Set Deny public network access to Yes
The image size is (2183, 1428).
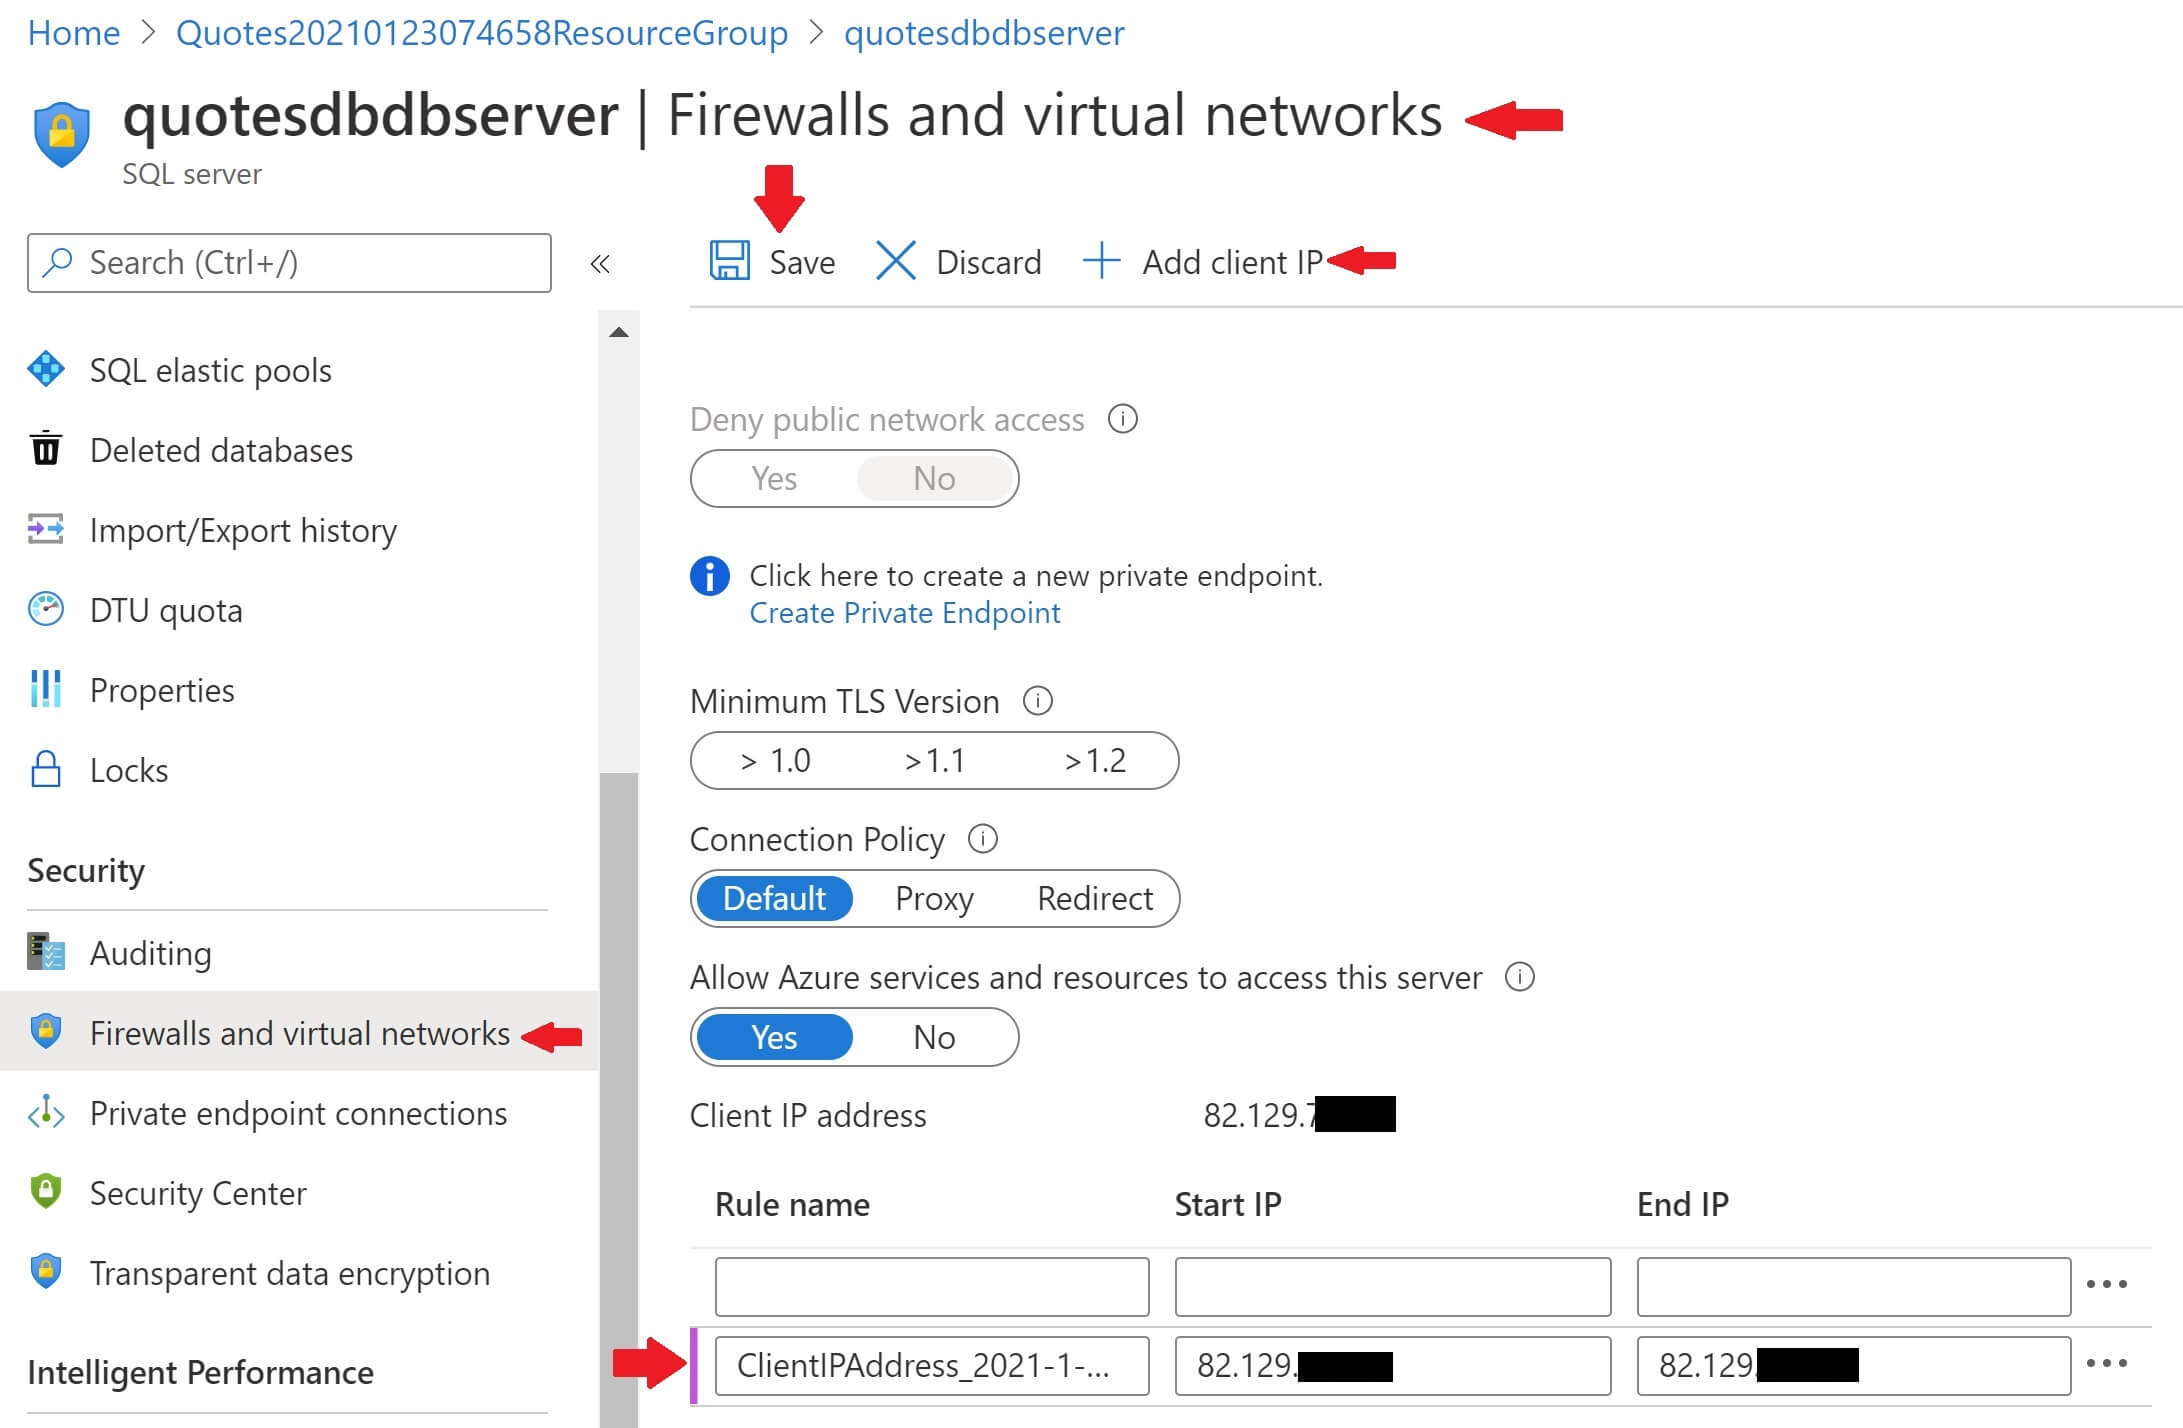click(x=774, y=478)
